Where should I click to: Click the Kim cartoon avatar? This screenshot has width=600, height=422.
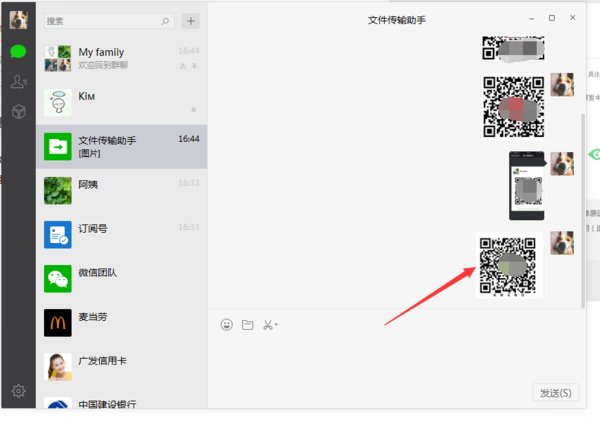58,102
